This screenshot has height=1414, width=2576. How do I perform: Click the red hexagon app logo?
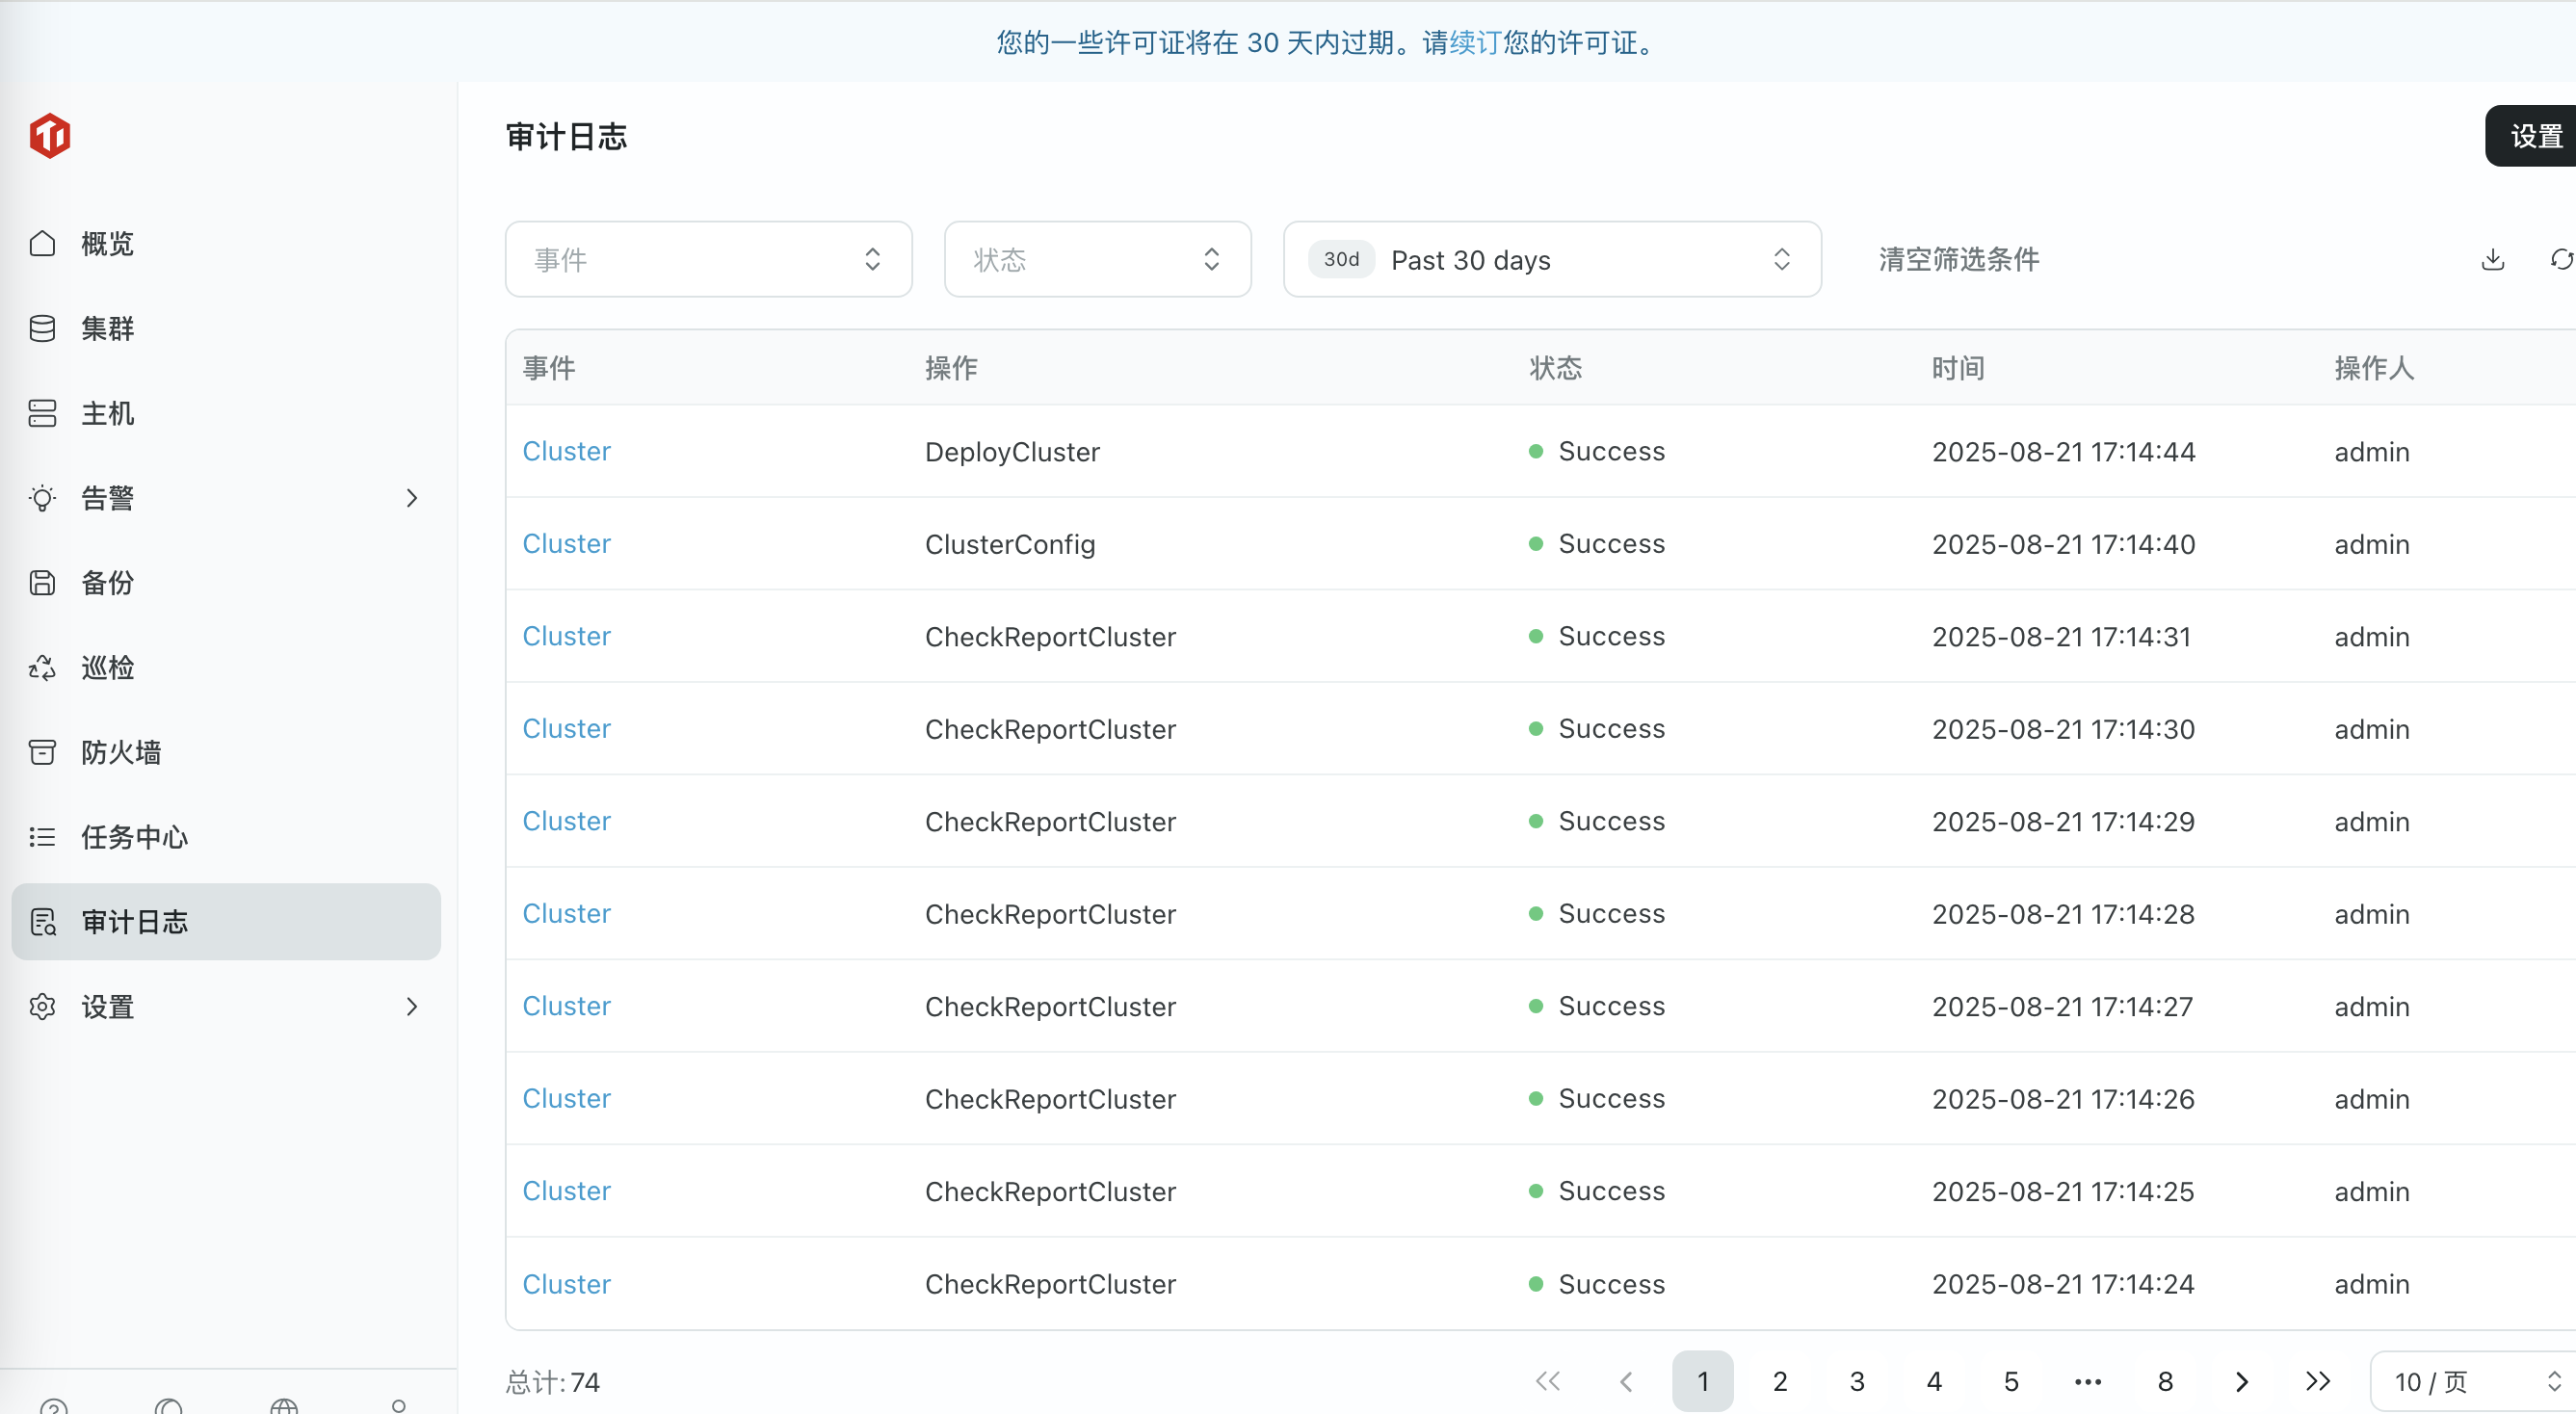point(49,136)
